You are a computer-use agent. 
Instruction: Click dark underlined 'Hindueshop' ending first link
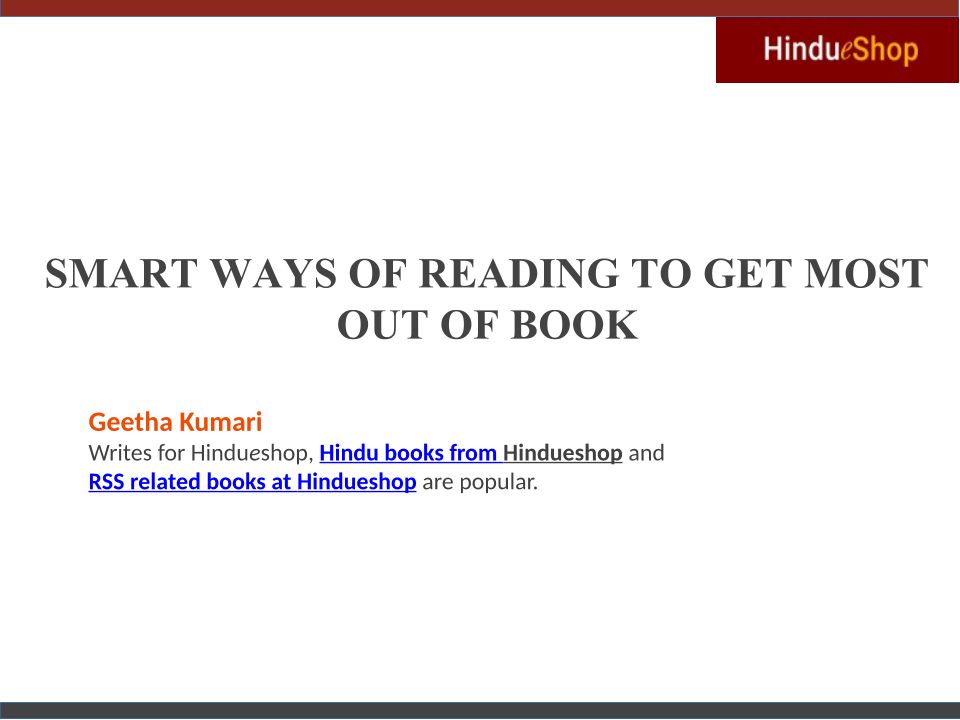click(x=563, y=453)
